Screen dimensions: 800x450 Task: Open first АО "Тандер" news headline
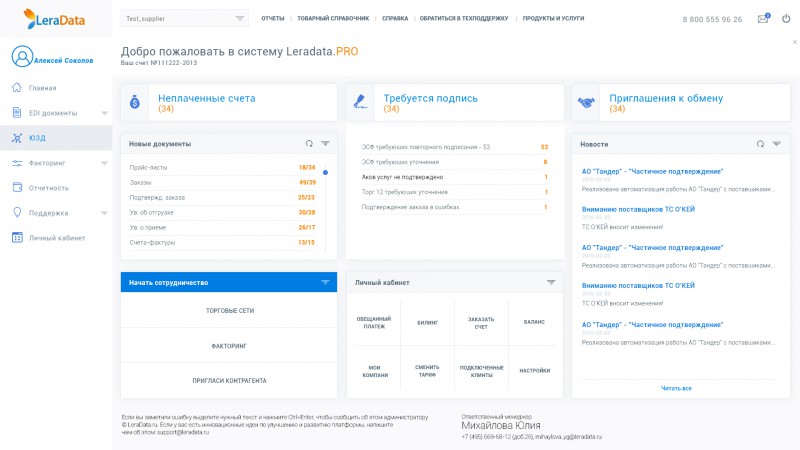pyautogui.click(x=653, y=171)
